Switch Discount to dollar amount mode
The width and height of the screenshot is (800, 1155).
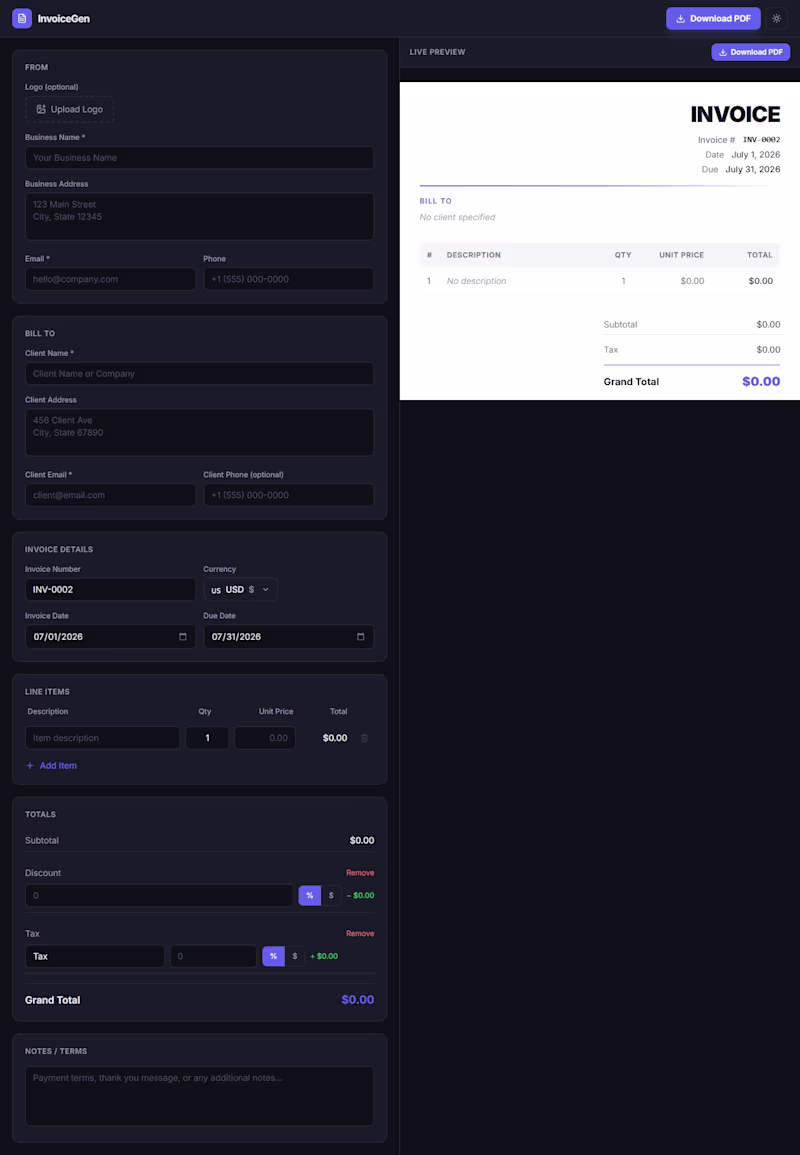pos(331,896)
